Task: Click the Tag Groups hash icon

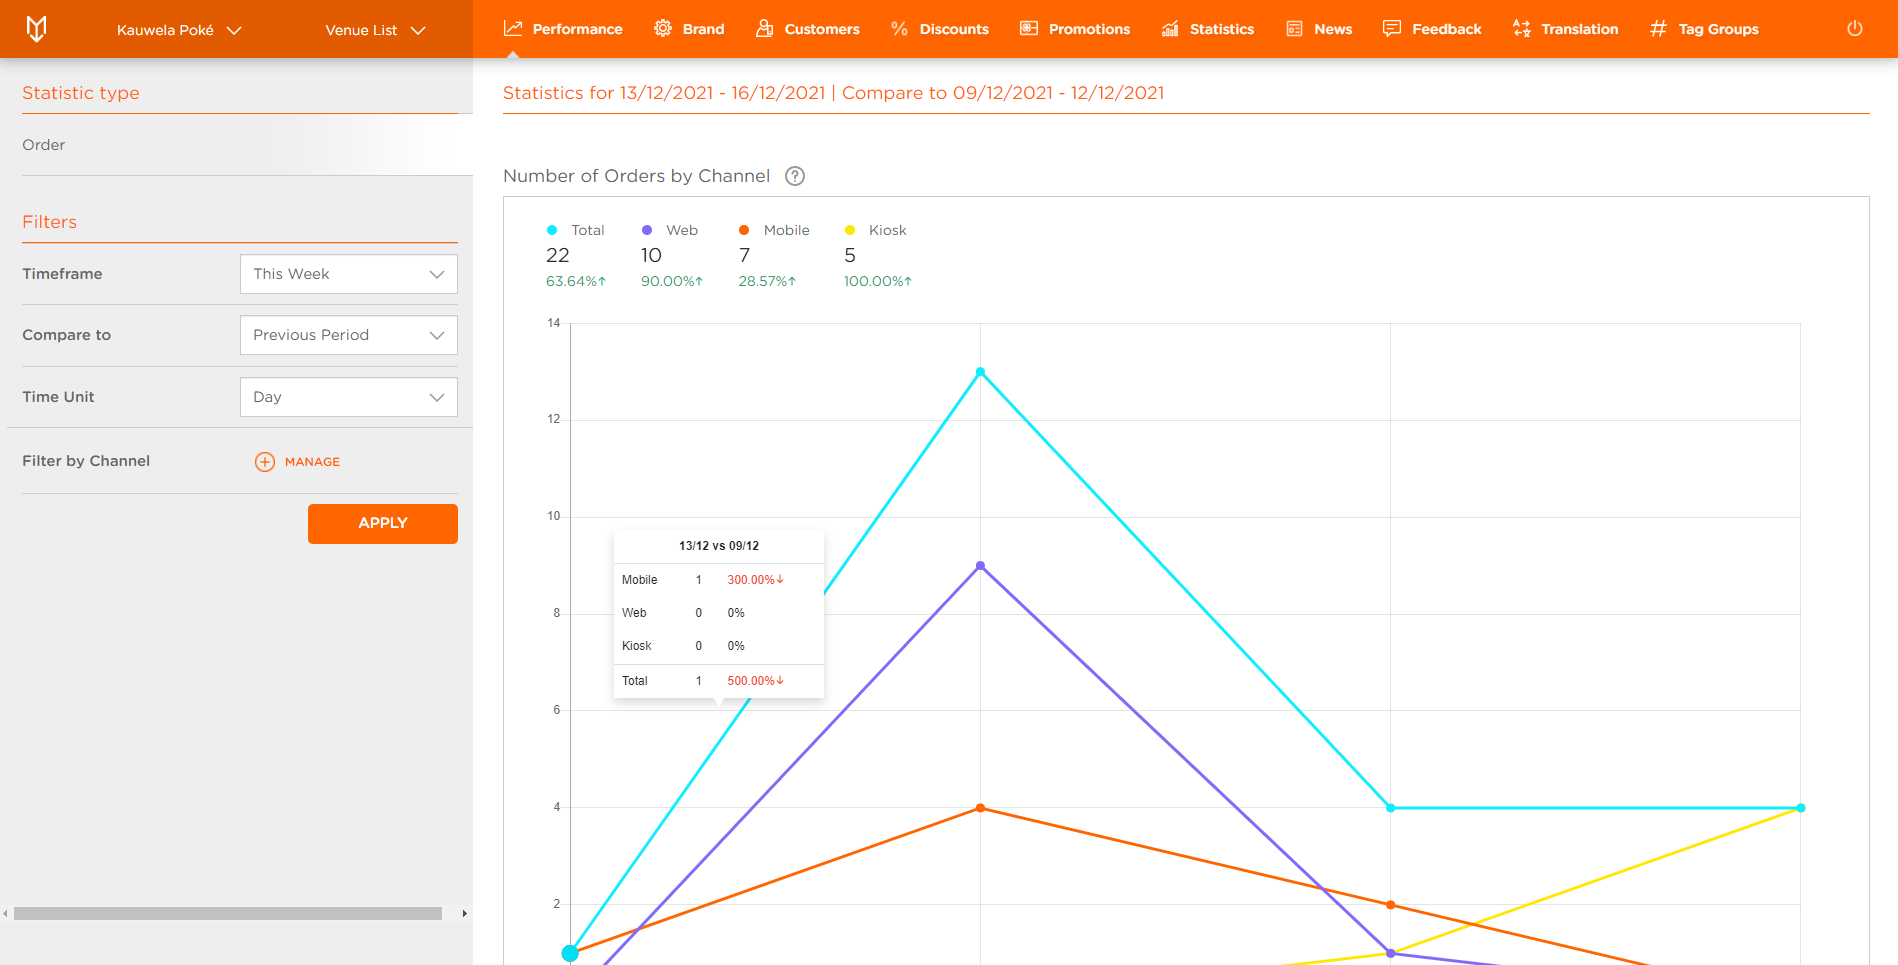Action: pos(1658,28)
